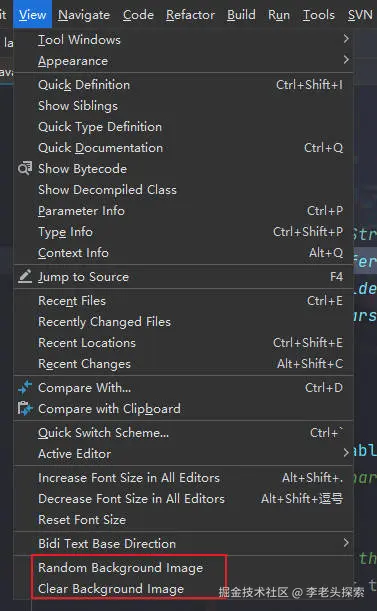Expand the Active Editor submenu arrow

[x=346, y=453]
